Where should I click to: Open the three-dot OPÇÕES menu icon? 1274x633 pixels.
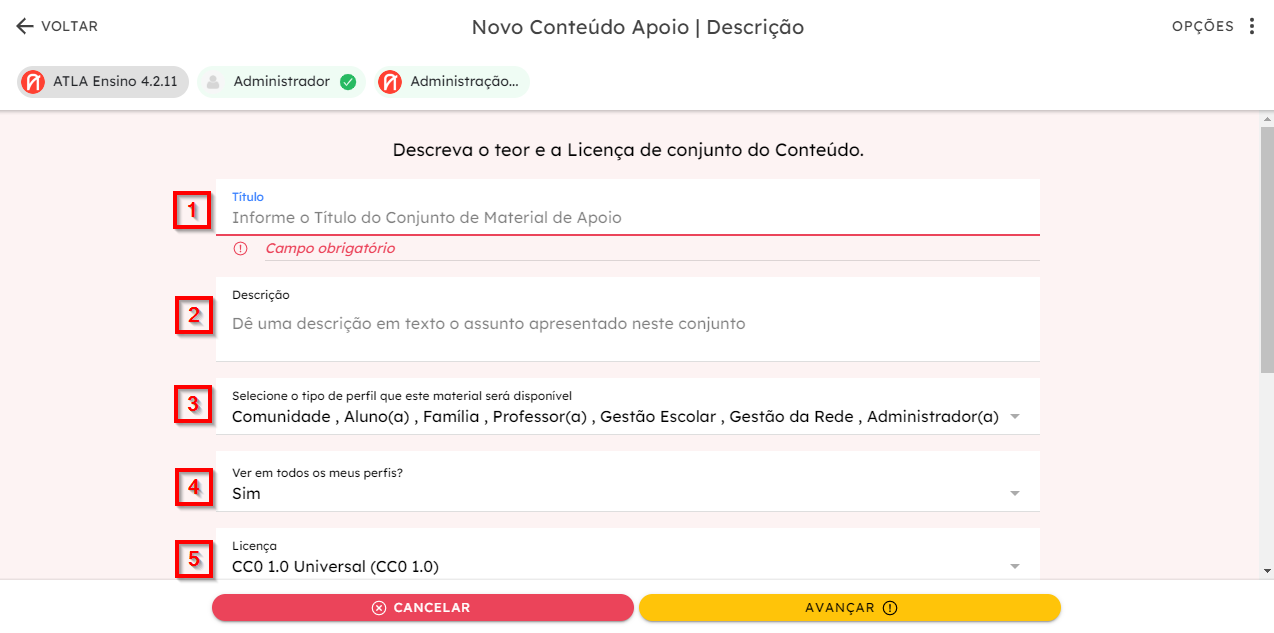tap(1252, 27)
